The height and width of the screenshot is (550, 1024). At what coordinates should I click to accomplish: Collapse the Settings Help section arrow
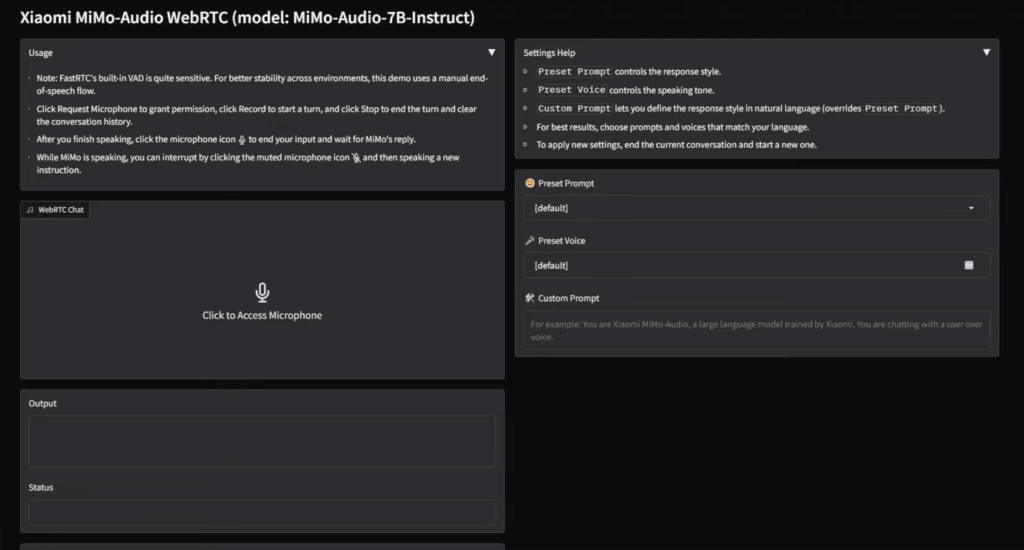click(986, 52)
